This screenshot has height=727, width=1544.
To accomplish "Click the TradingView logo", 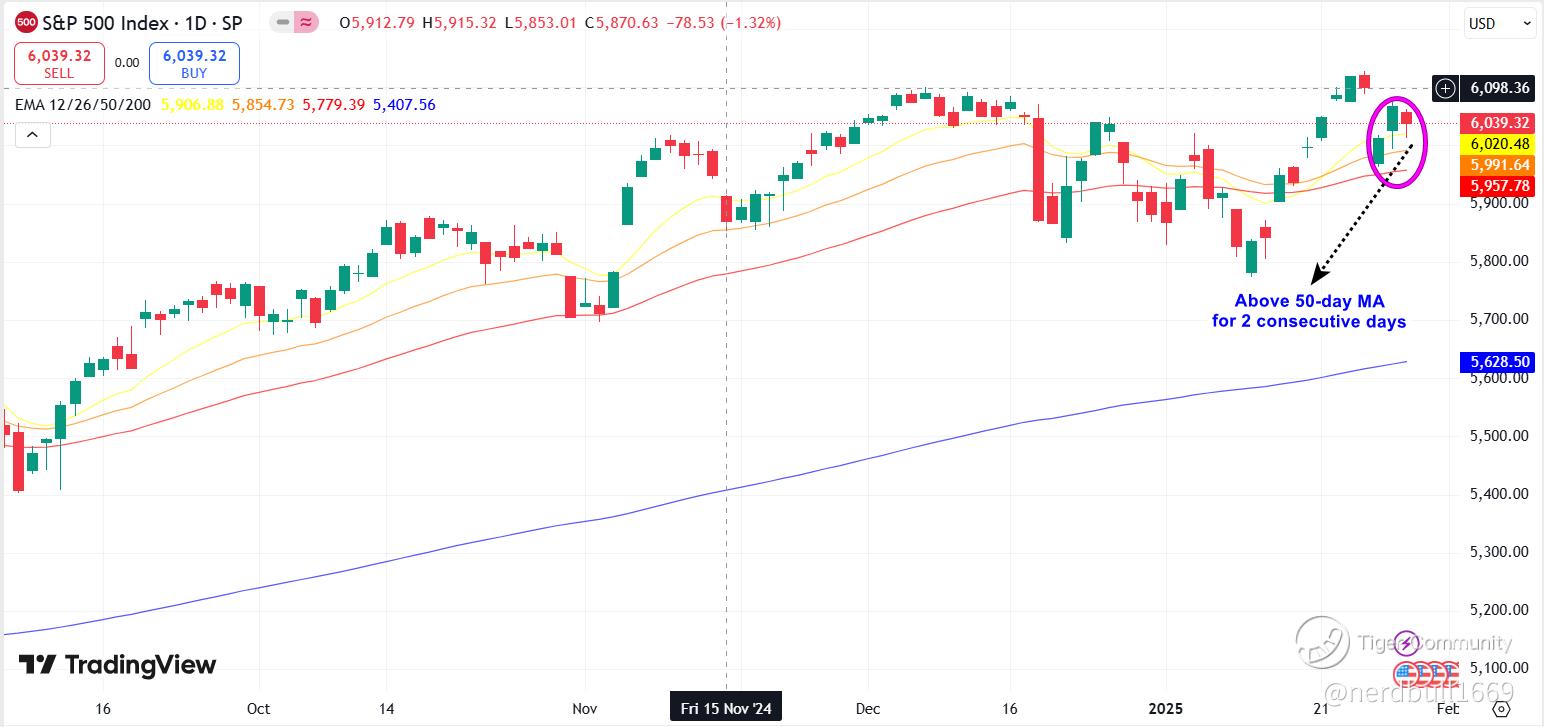I will point(117,665).
